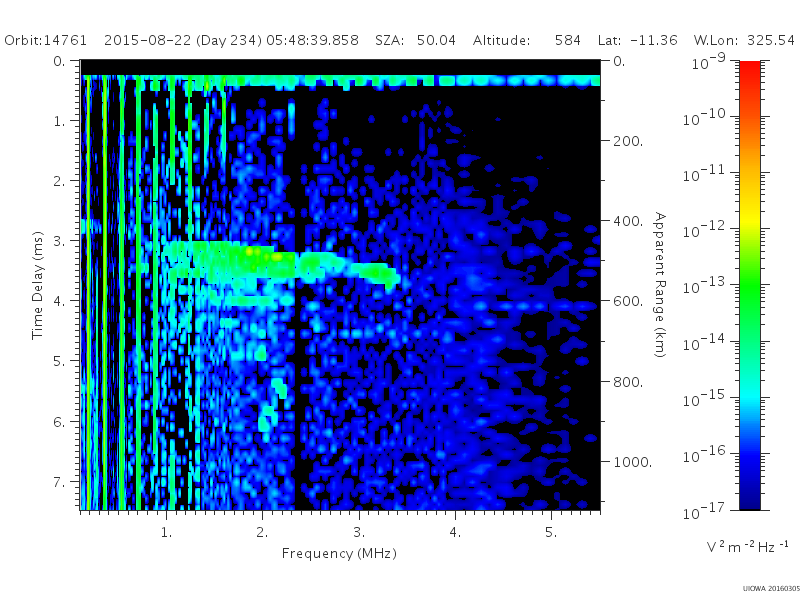Click the Time Delay (ms) axis label
This screenshot has height=600, width=800.
(x=37, y=285)
